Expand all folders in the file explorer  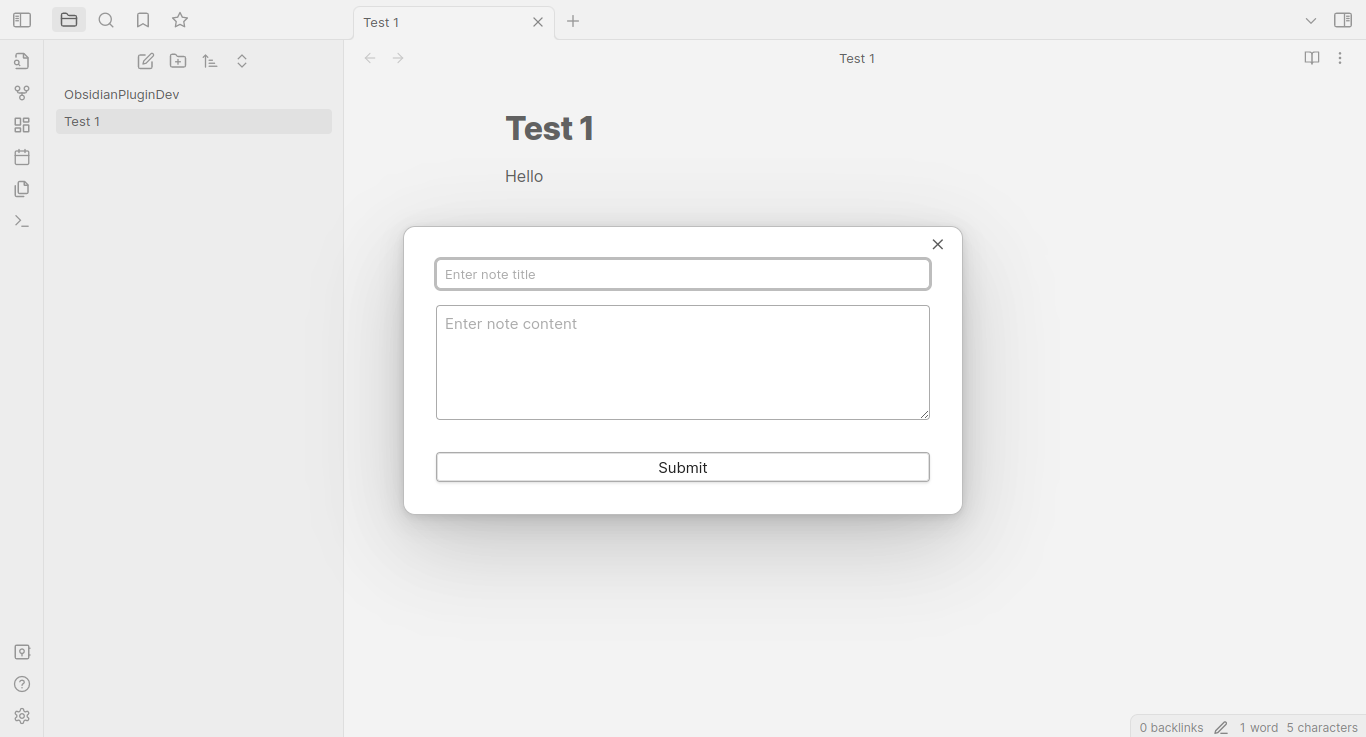(242, 61)
